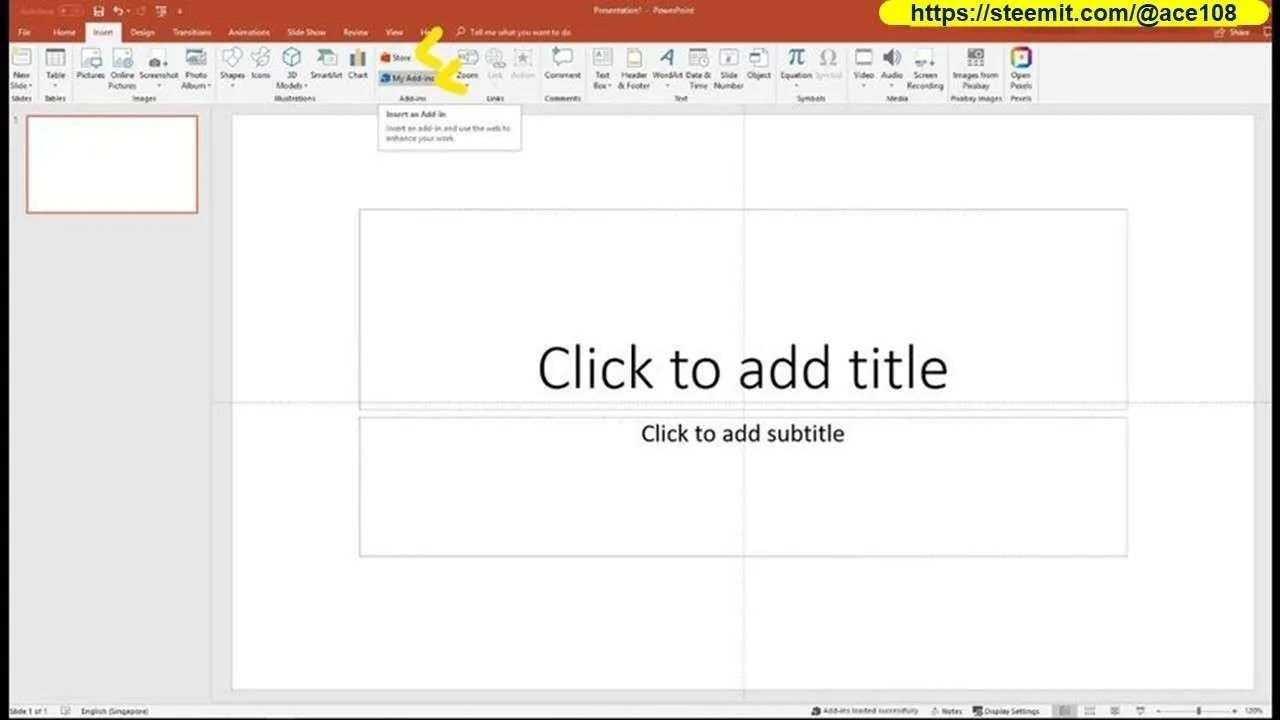Click the Link button
The width and height of the screenshot is (1280, 720).
pyautogui.click(x=495, y=64)
